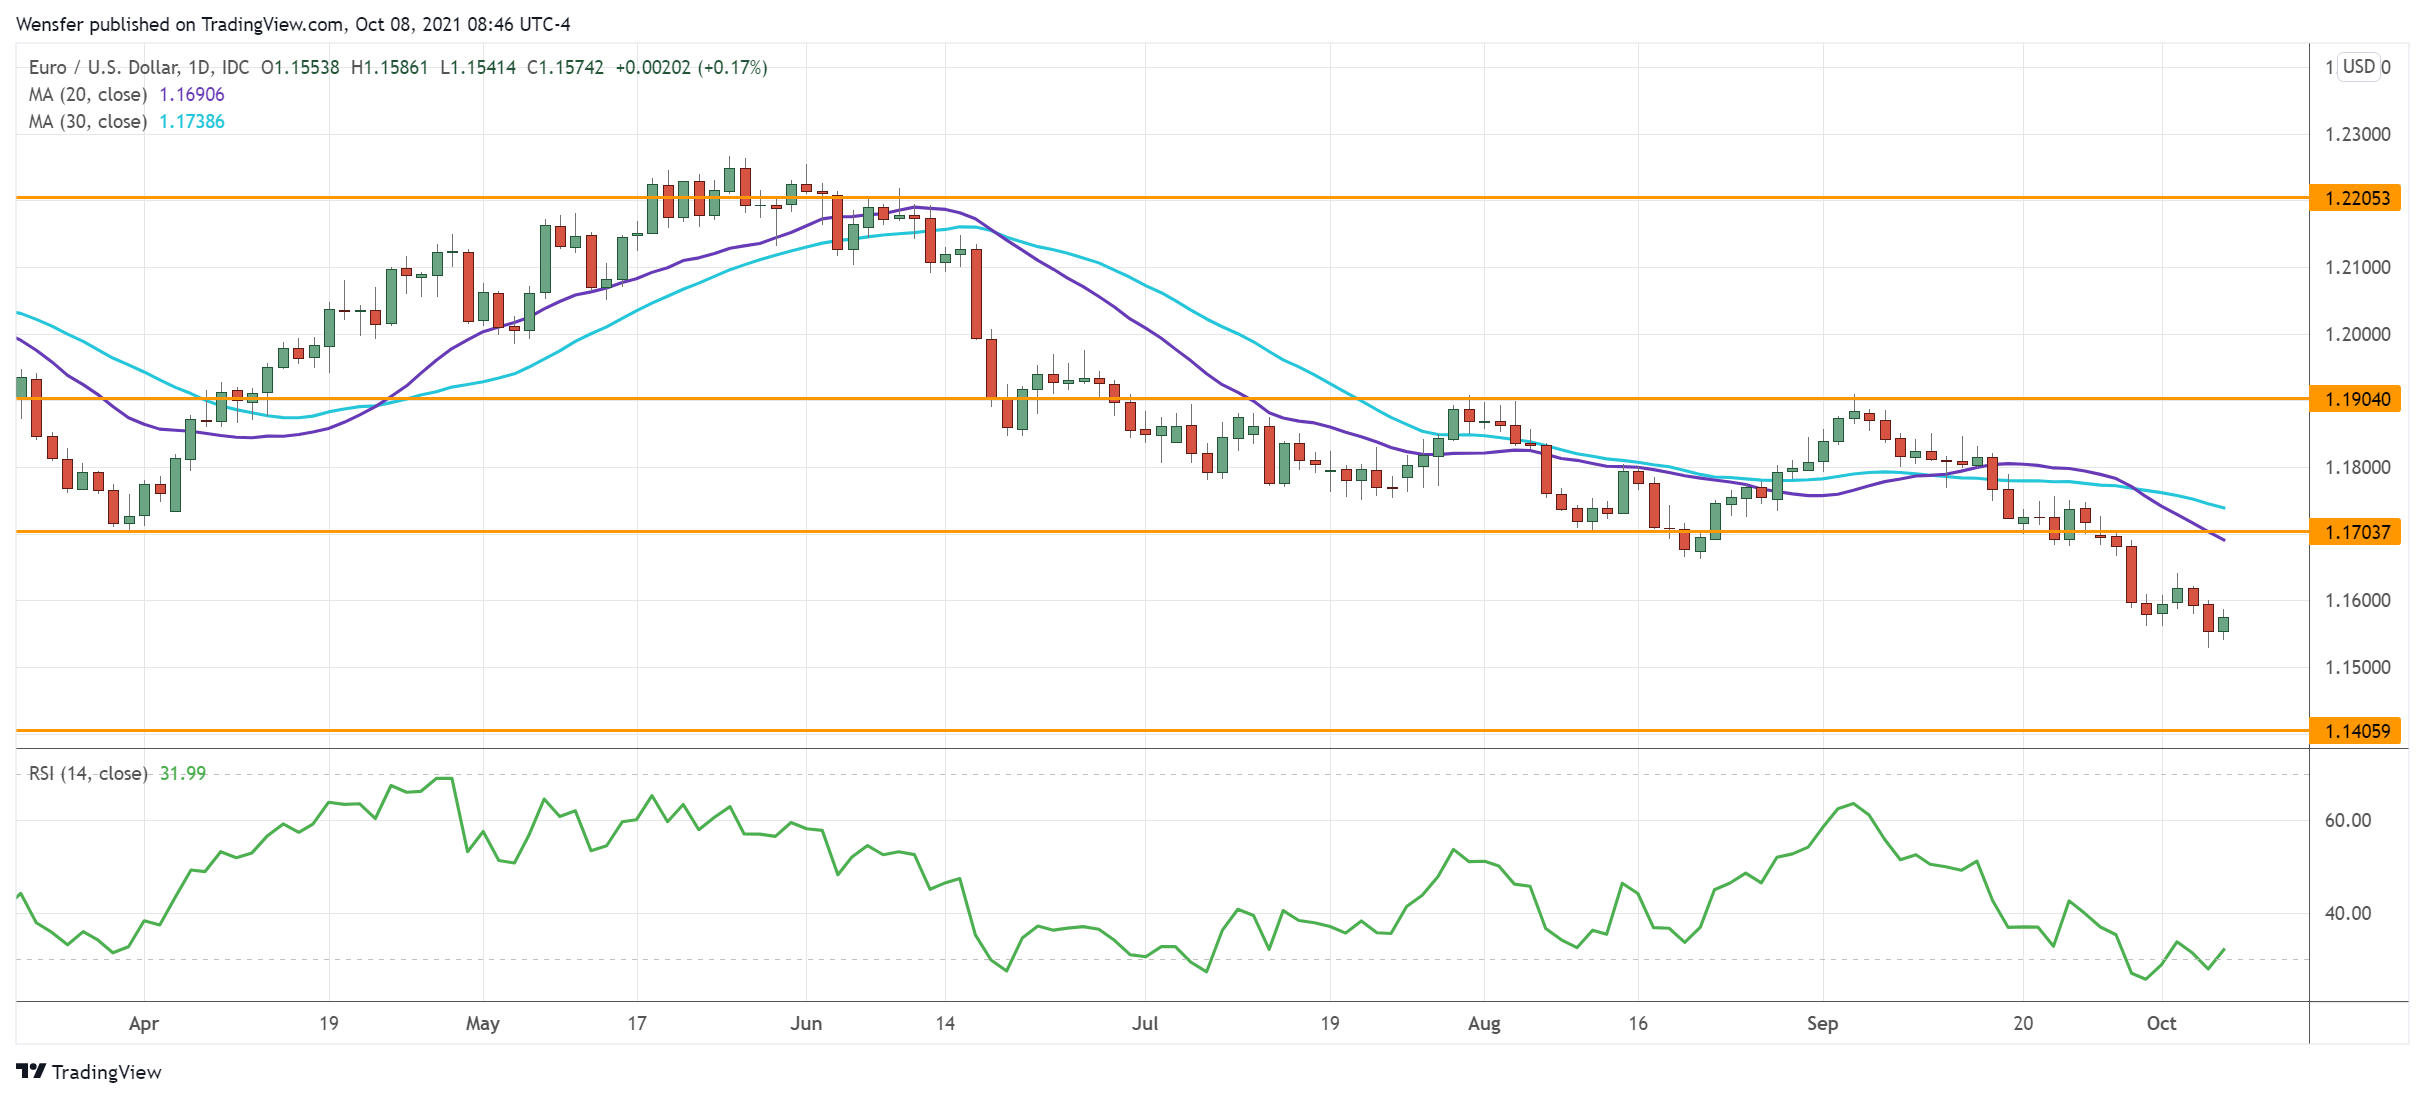Click the Oct date on time axis
Screen dimensions: 2425x1099
pyautogui.click(x=2161, y=1023)
